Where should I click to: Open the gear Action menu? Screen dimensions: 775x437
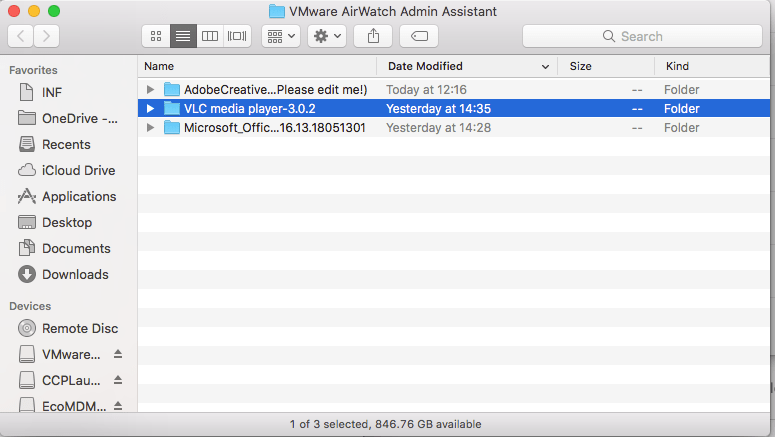[327, 36]
